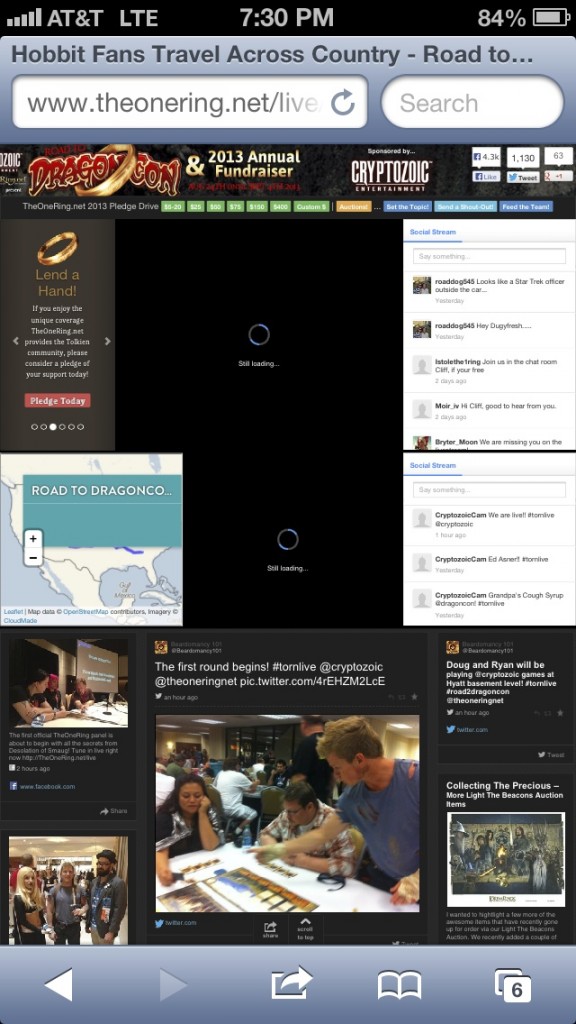Like the page with Facebook Like button
The image size is (576, 1024).
point(487,177)
